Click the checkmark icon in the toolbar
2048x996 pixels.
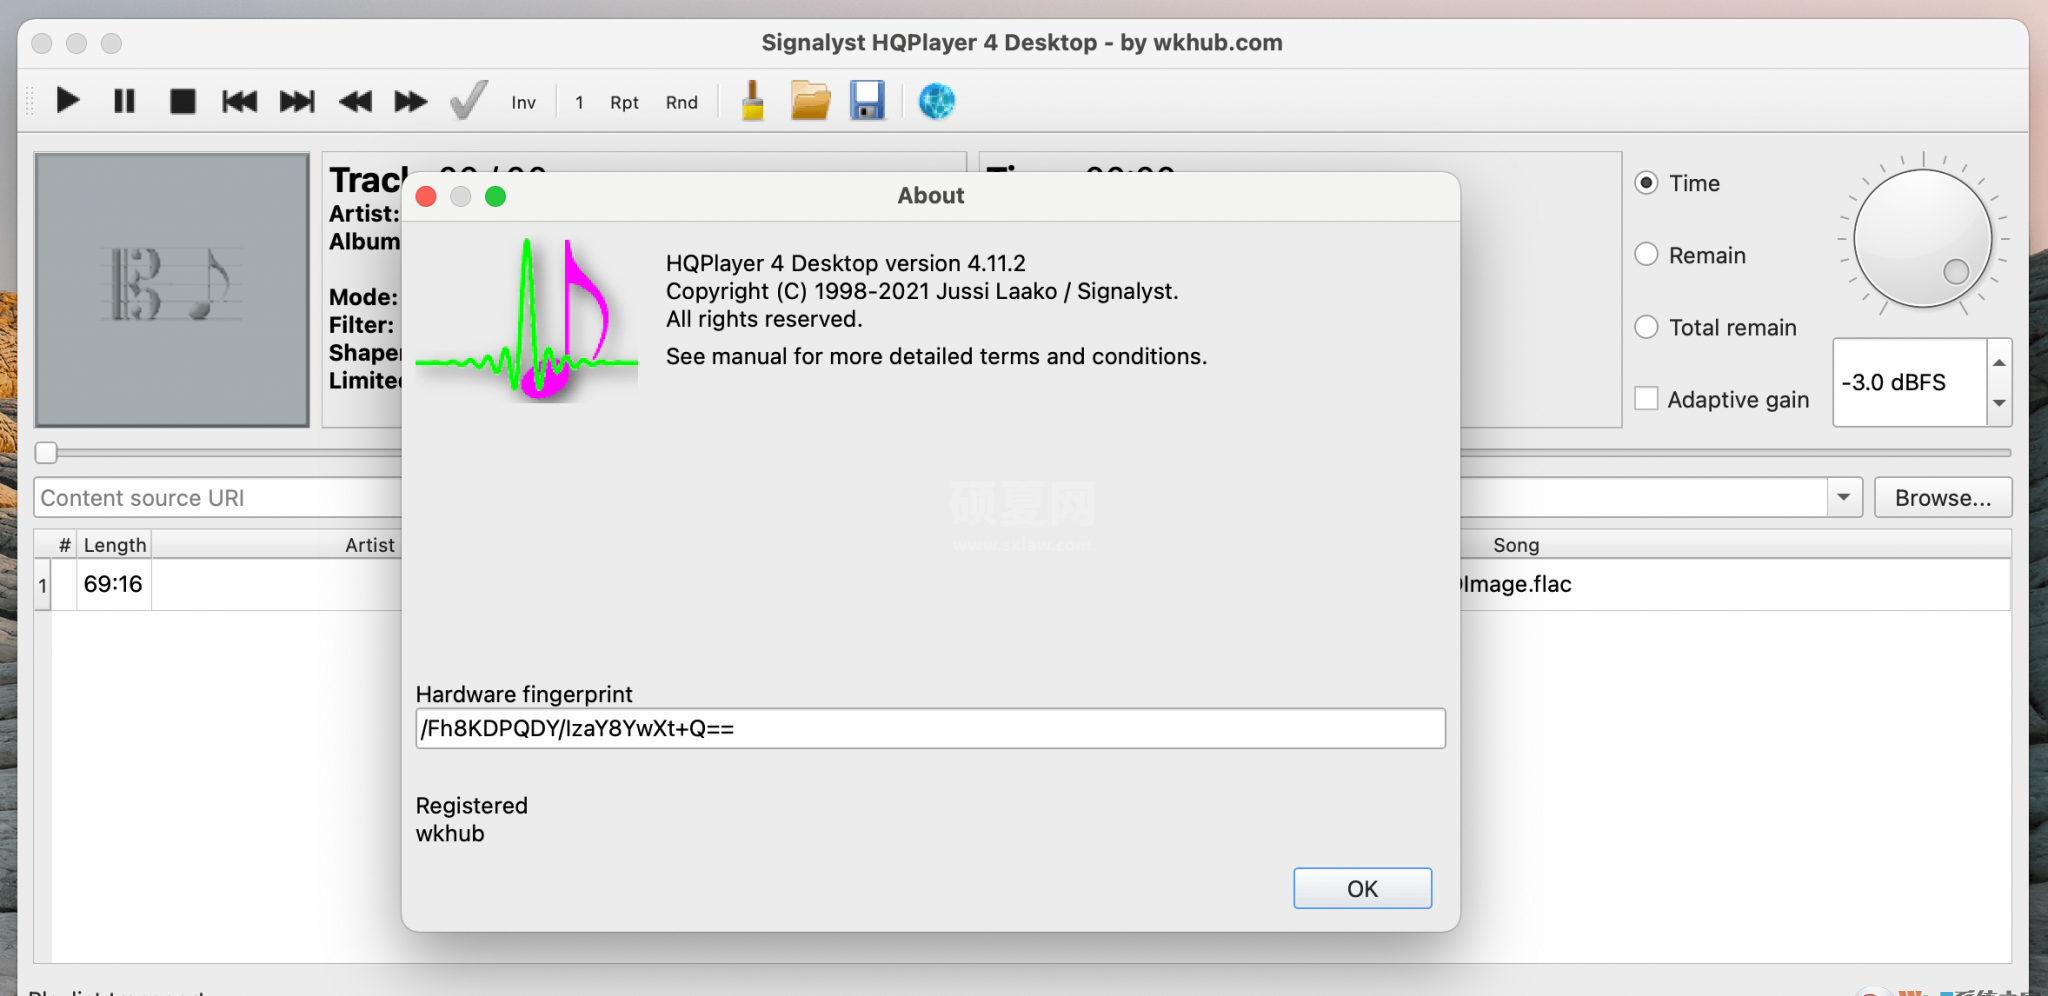pyautogui.click(x=468, y=100)
